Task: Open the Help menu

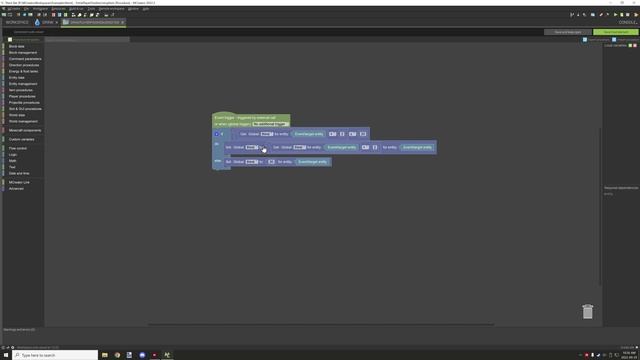Action: pos(146,9)
